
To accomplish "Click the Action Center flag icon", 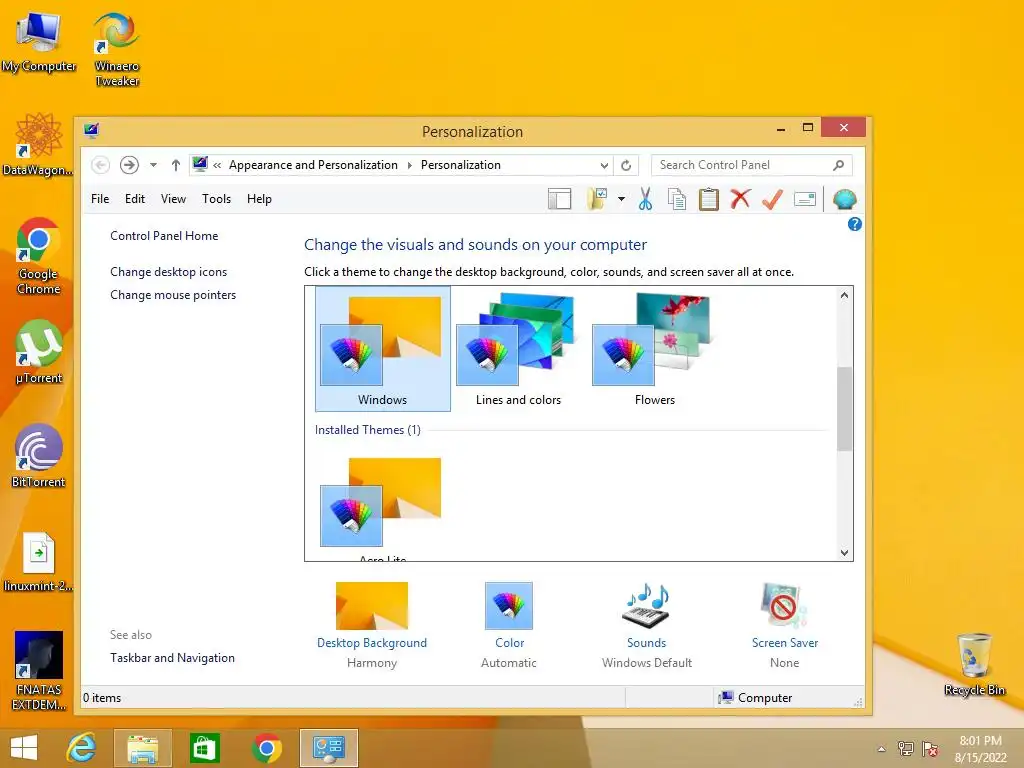I will 930,748.
